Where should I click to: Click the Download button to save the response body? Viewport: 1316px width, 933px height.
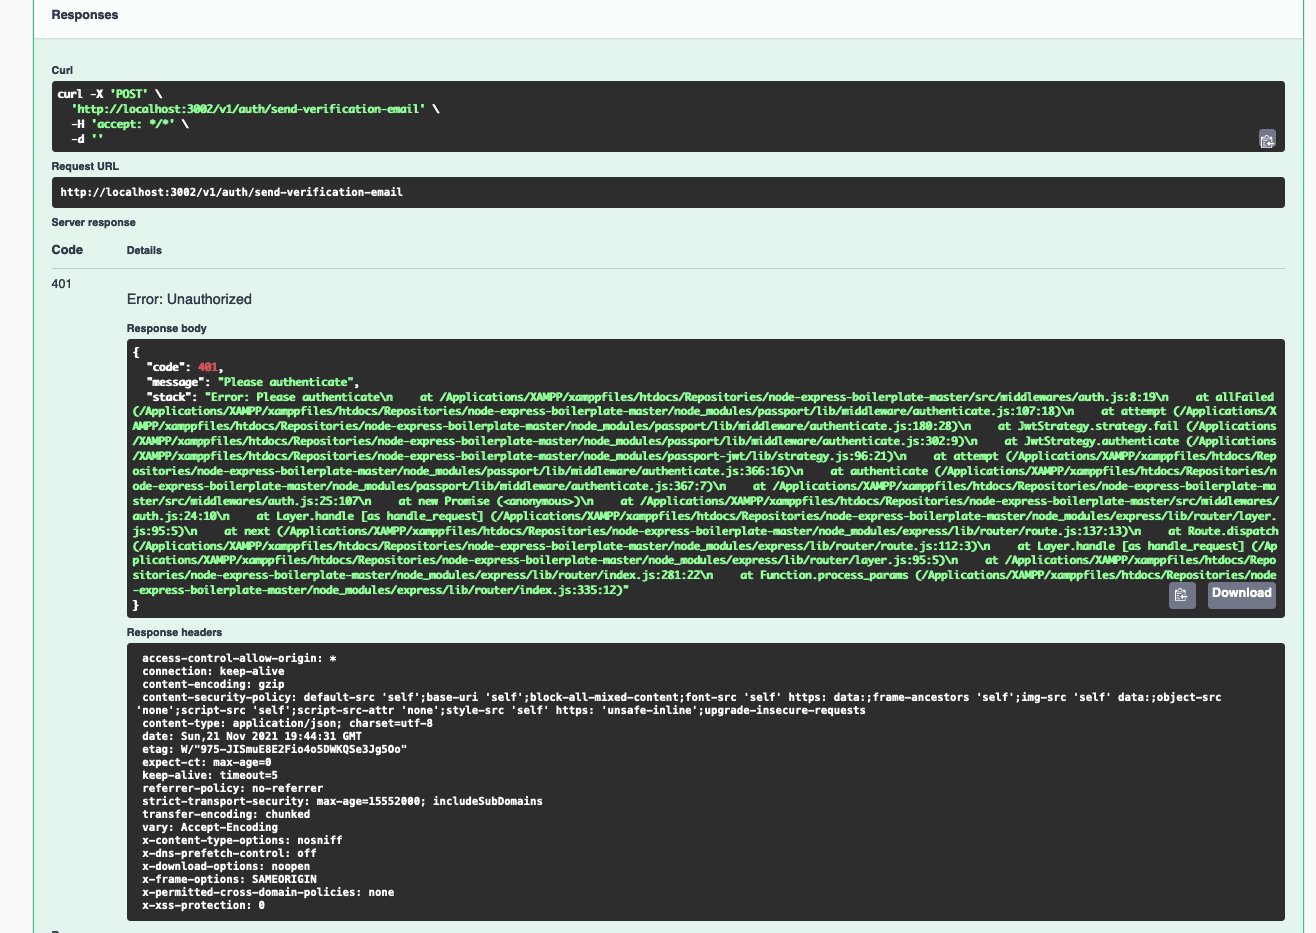[x=1241, y=594]
